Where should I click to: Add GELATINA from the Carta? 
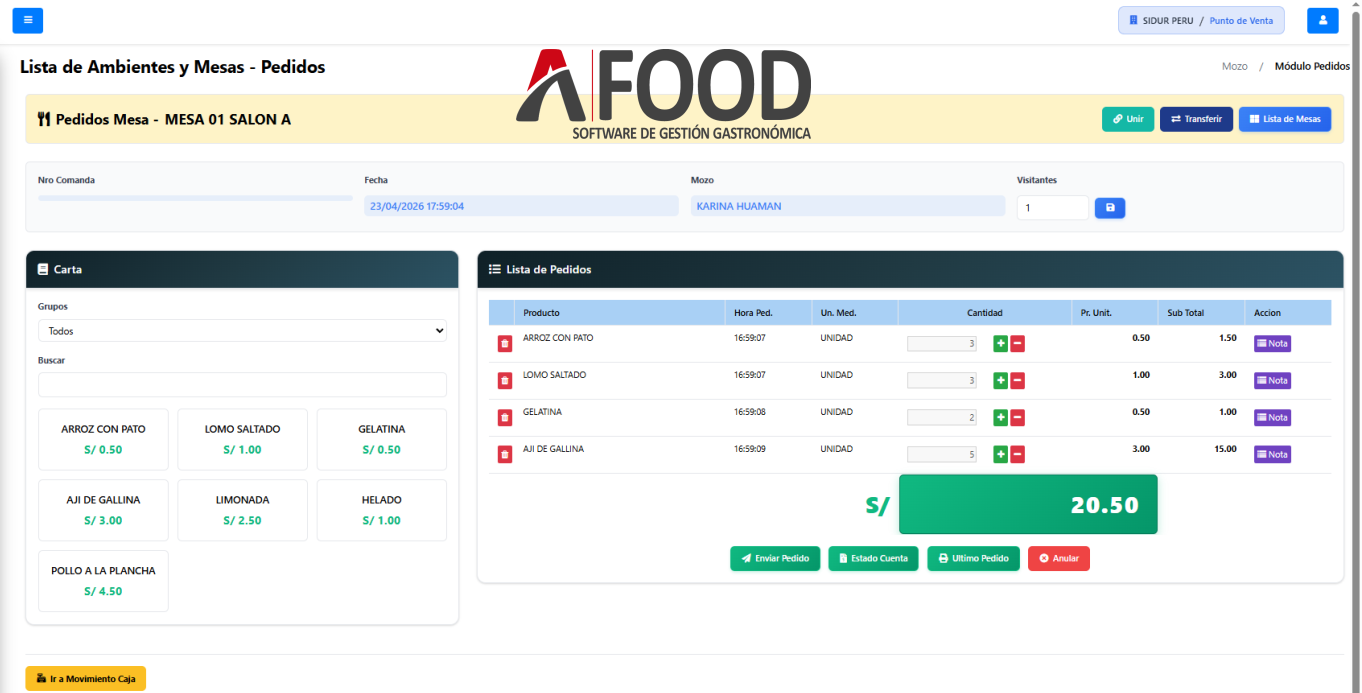coord(381,439)
